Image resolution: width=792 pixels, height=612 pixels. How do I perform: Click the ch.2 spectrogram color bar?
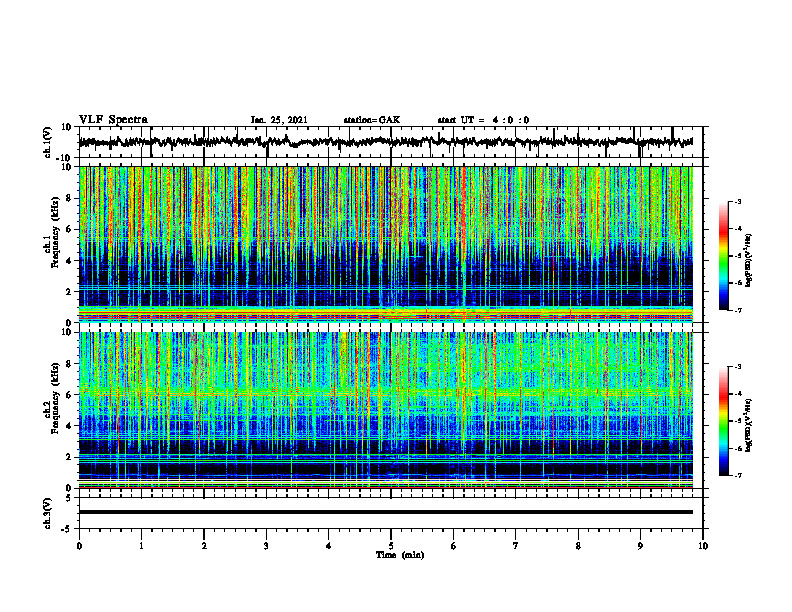pos(723,421)
